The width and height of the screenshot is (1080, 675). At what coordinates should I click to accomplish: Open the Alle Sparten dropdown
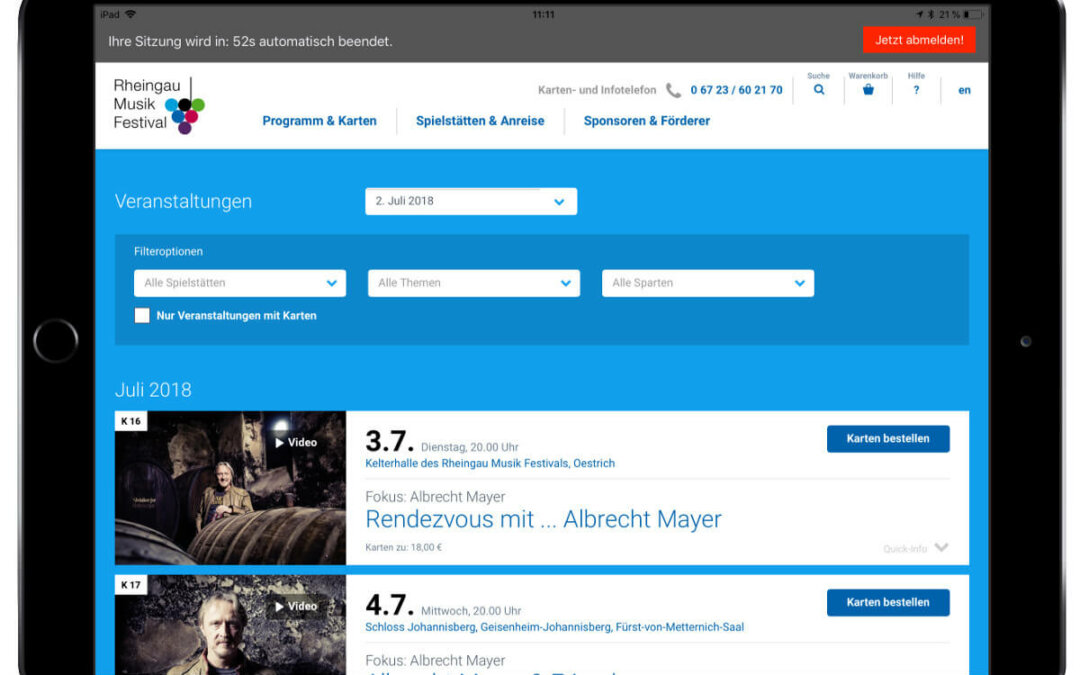708,283
